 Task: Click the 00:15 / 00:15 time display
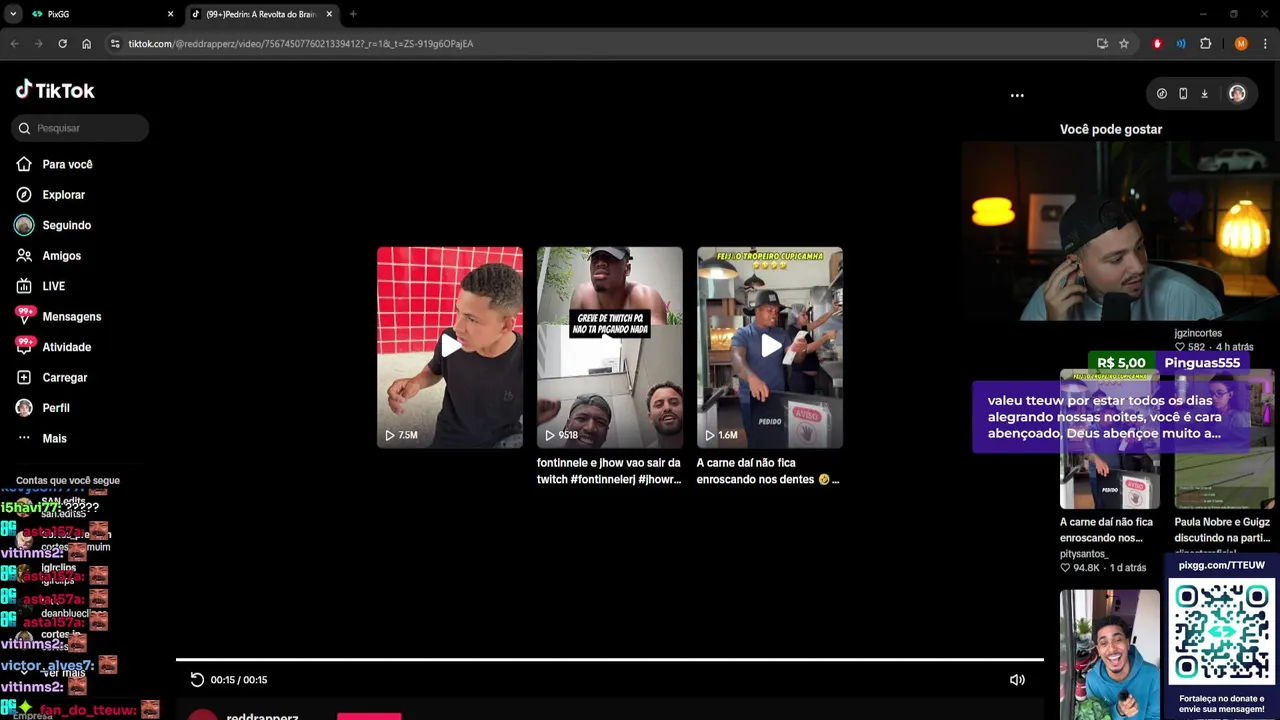coord(239,680)
